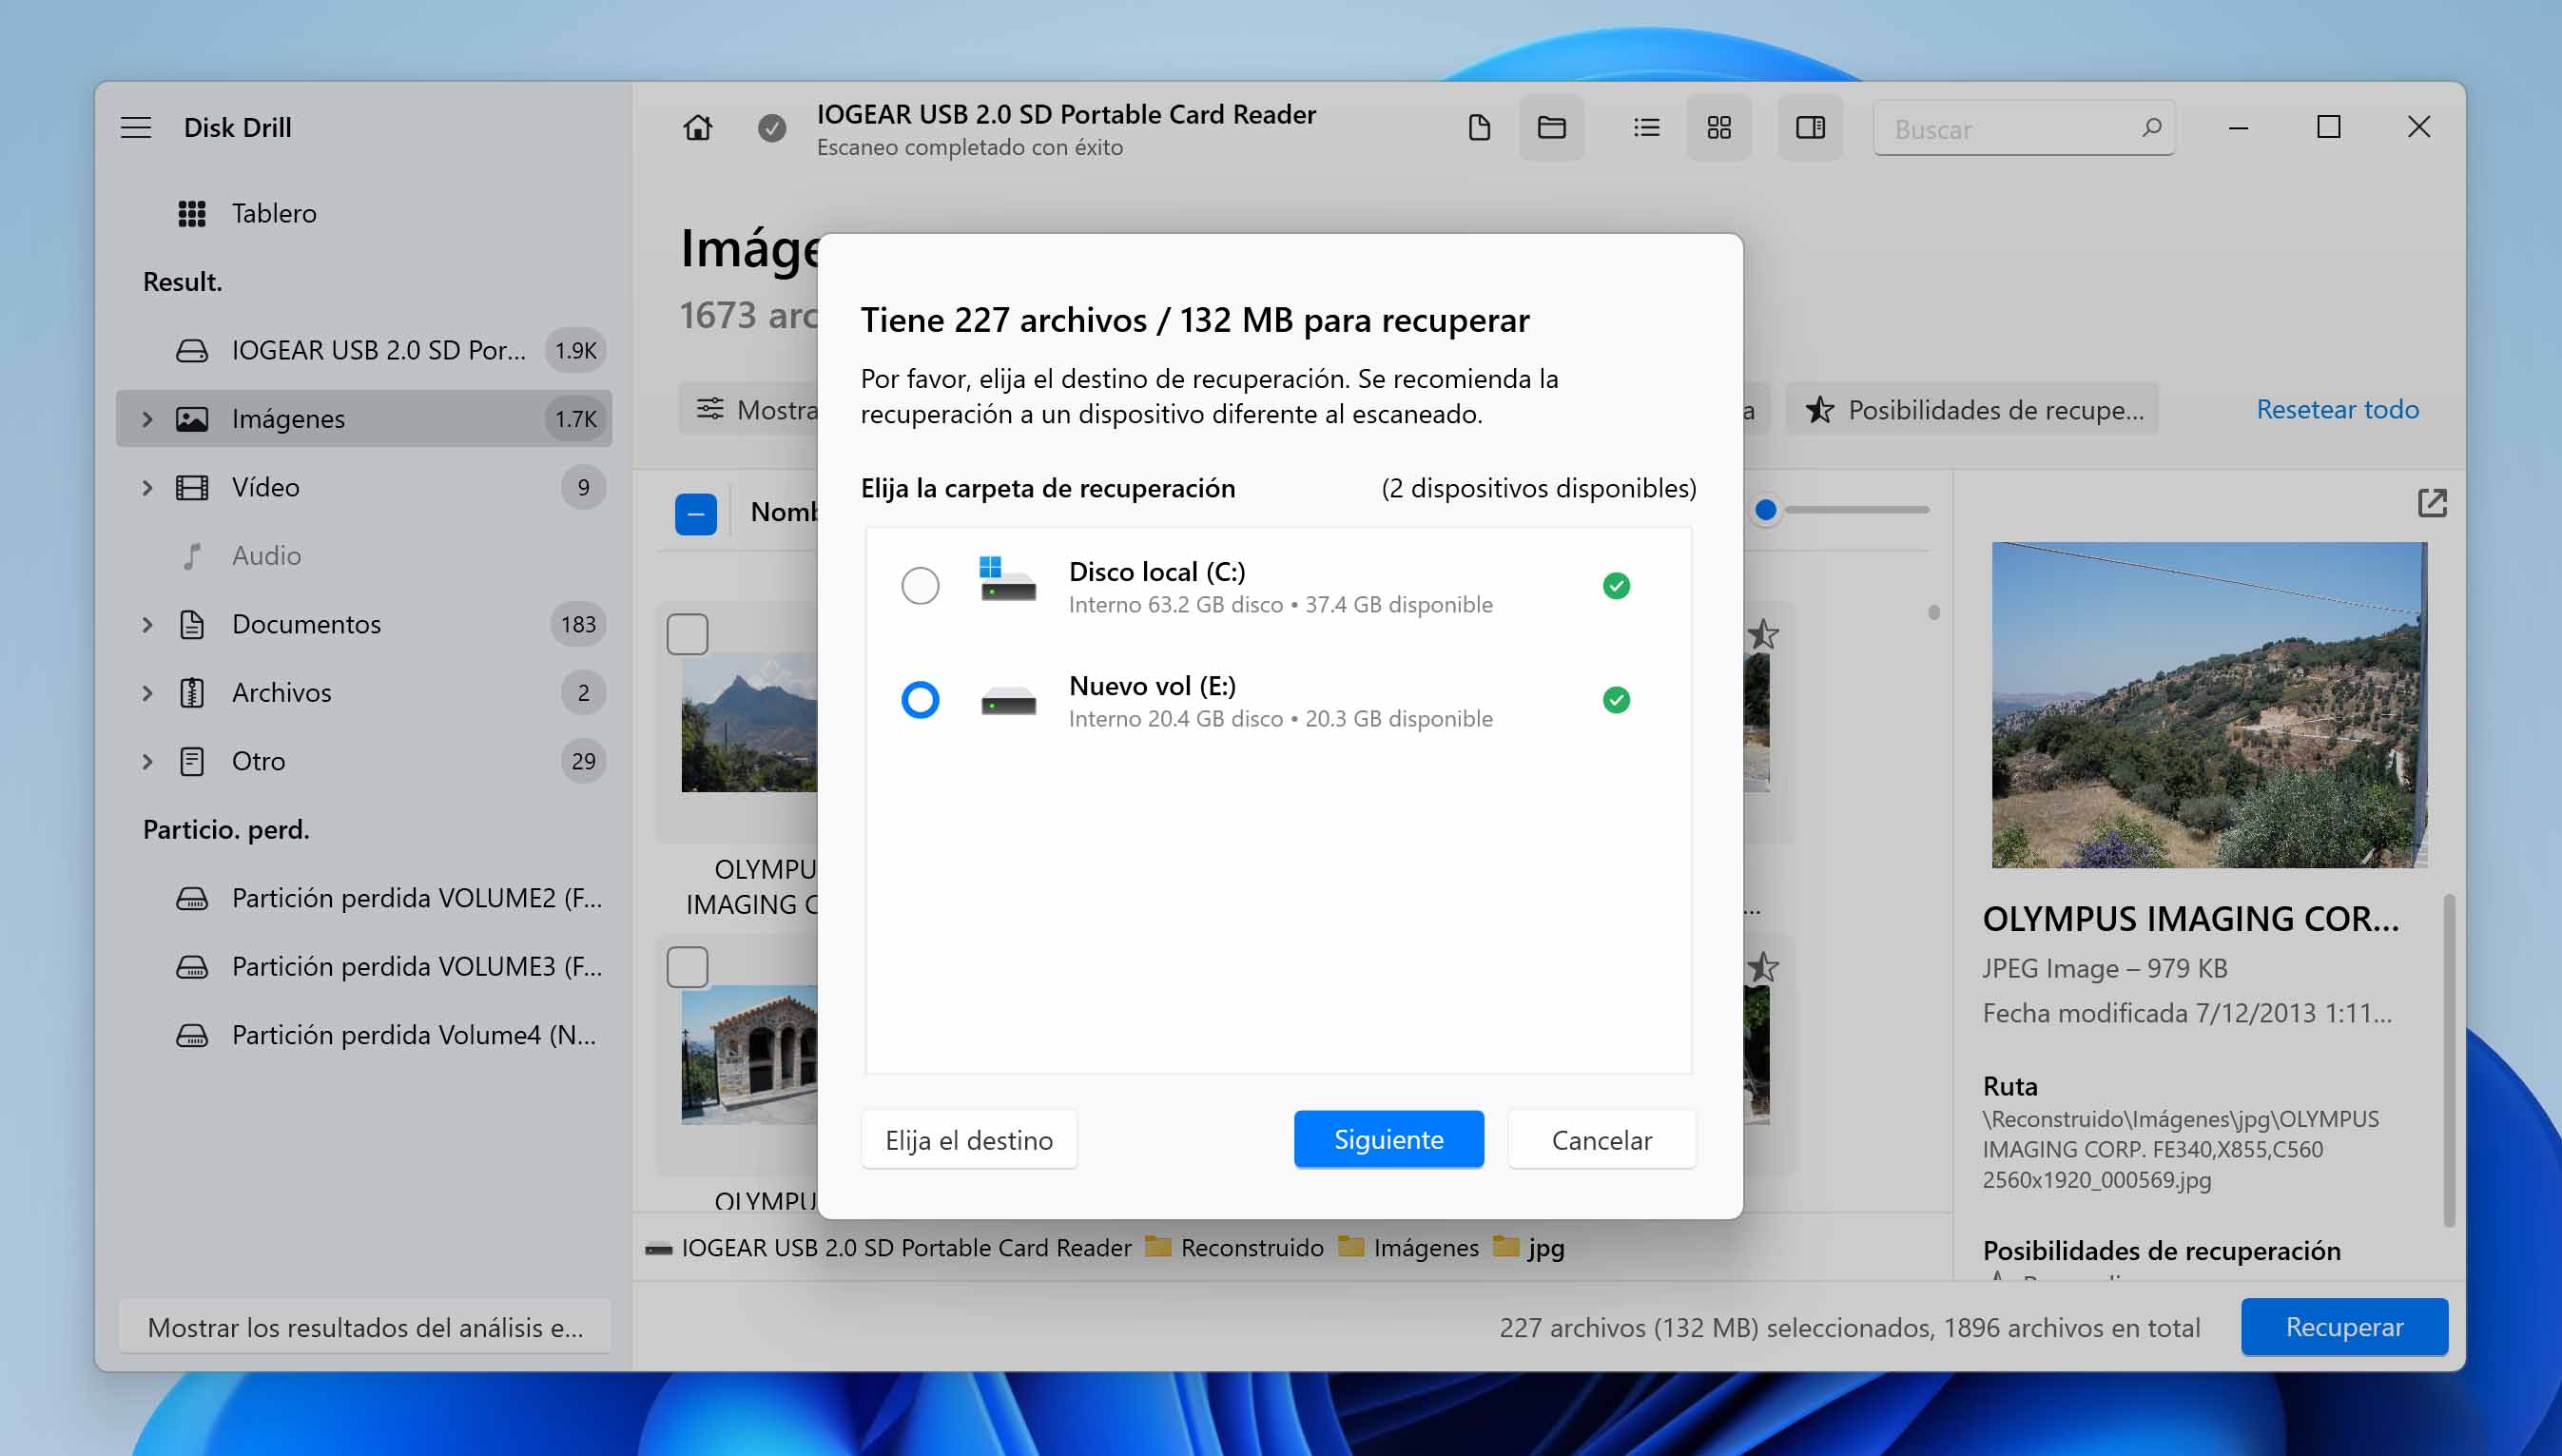Click Imágenes folder in breadcrumb
Viewport: 2562px width, 1456px height.
[1408, 1247]
